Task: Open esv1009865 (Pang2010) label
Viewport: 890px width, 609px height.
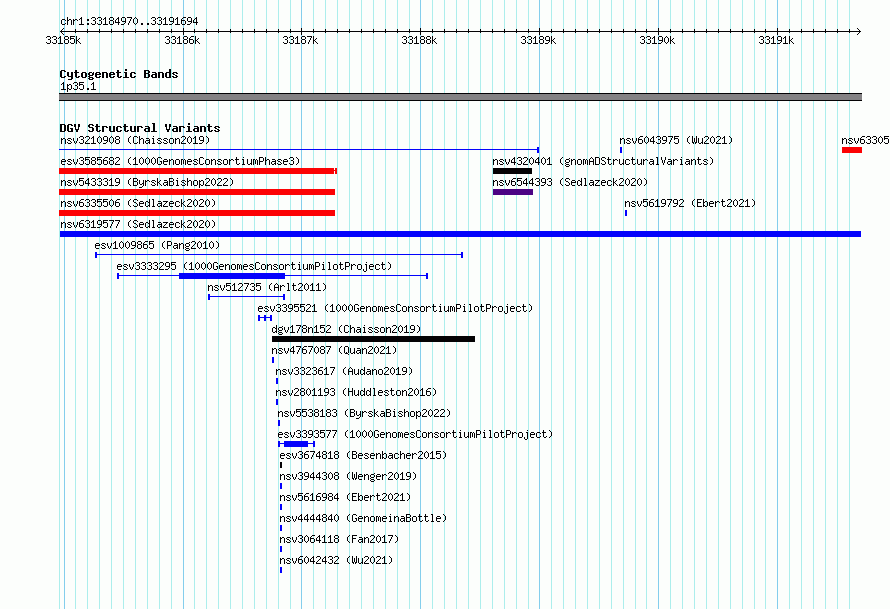Action: (157, 245)
